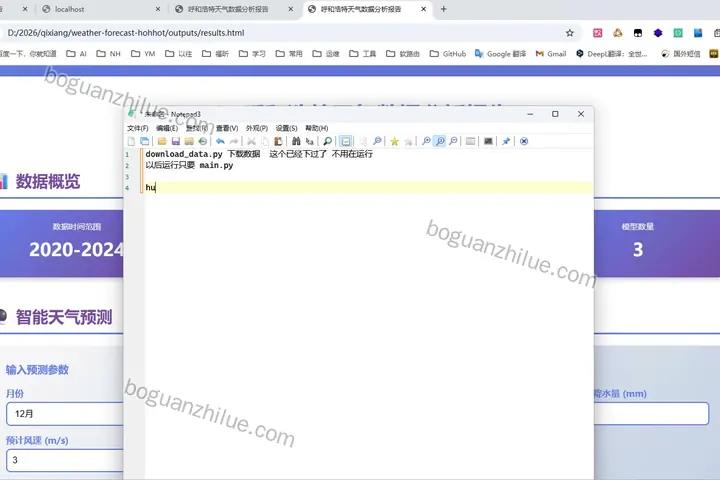The image size is (720, 480).
Task: Click the yellow star favorites icon
Action: [x=394, y=141]
